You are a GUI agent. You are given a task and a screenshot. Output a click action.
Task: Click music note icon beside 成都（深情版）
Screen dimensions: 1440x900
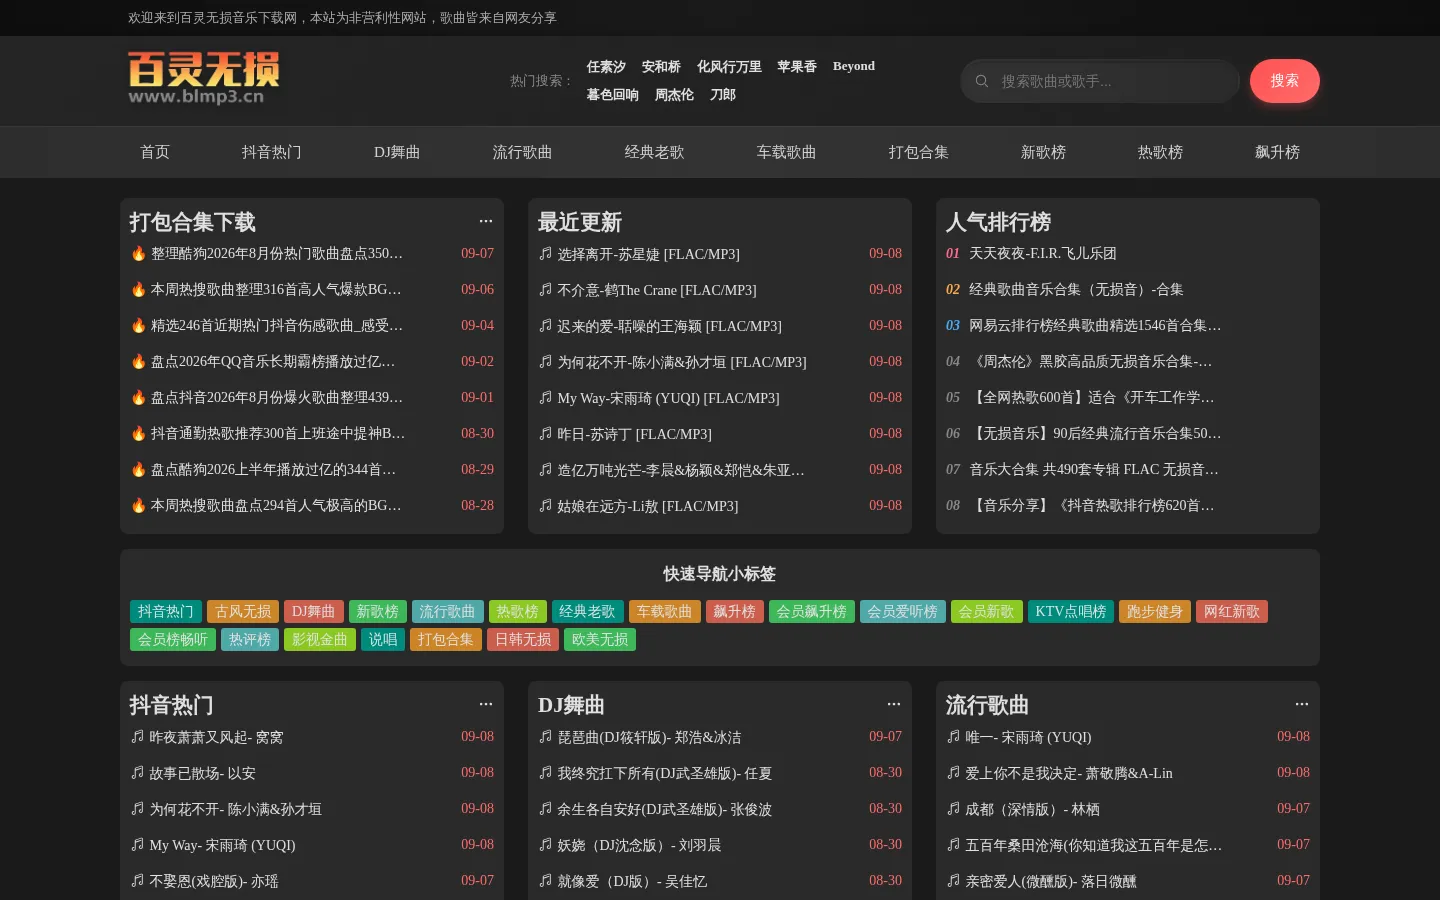pyautogui.click(x=953, y=809)
